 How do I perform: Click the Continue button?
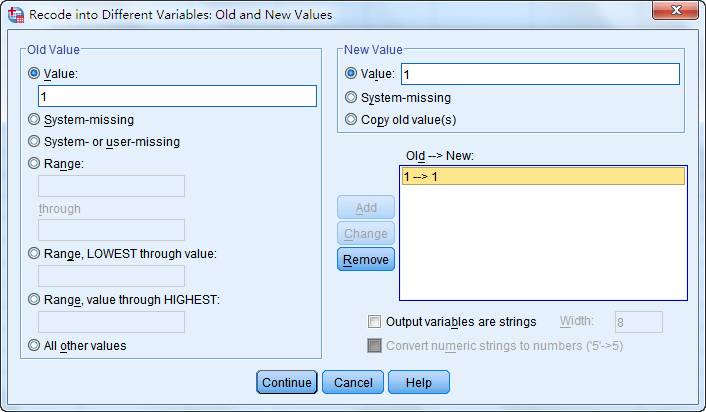click(287, 382)
